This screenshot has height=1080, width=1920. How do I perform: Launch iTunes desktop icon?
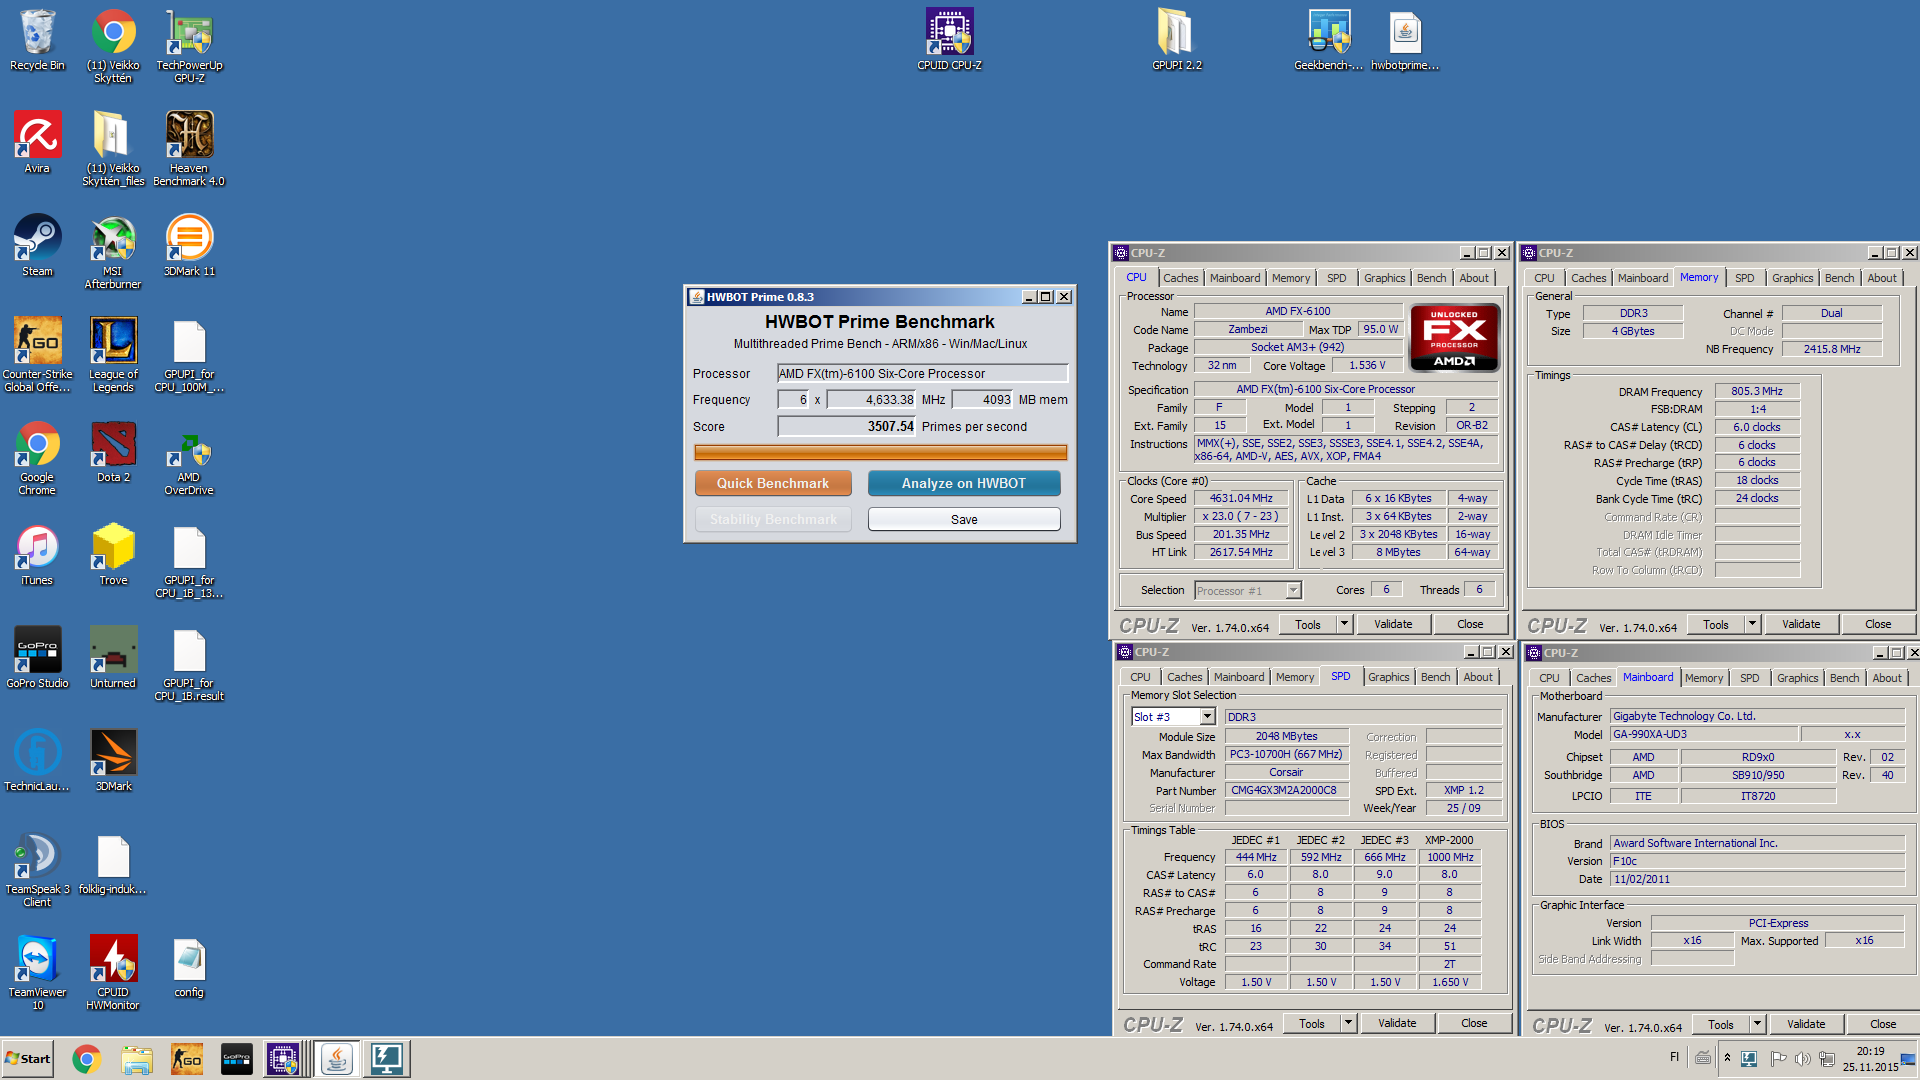37,555
